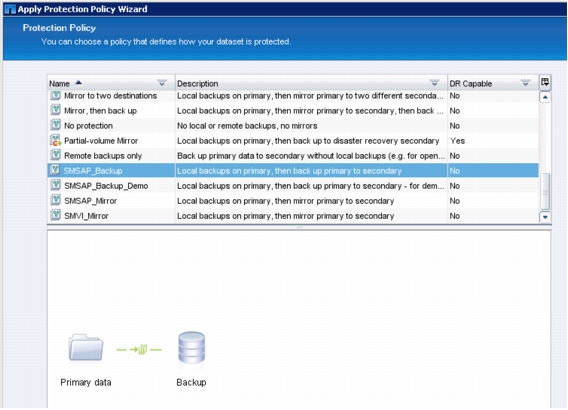Click the Remote backups only icon

coord(55,155)
